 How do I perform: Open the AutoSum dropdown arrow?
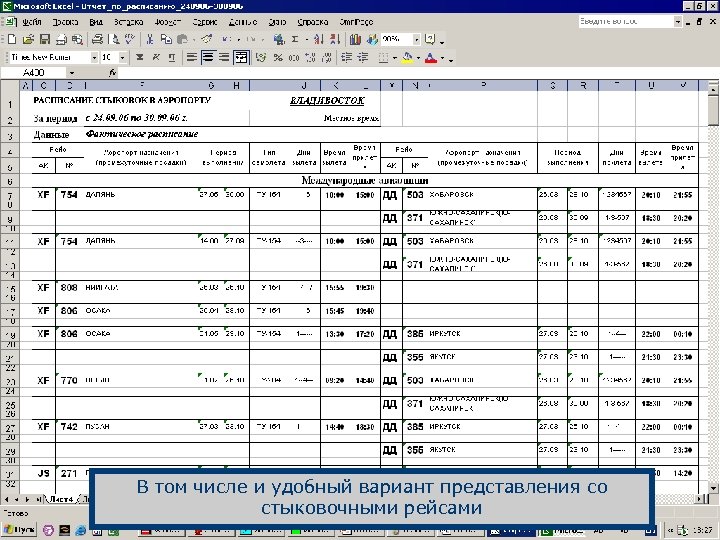point(306,39)
